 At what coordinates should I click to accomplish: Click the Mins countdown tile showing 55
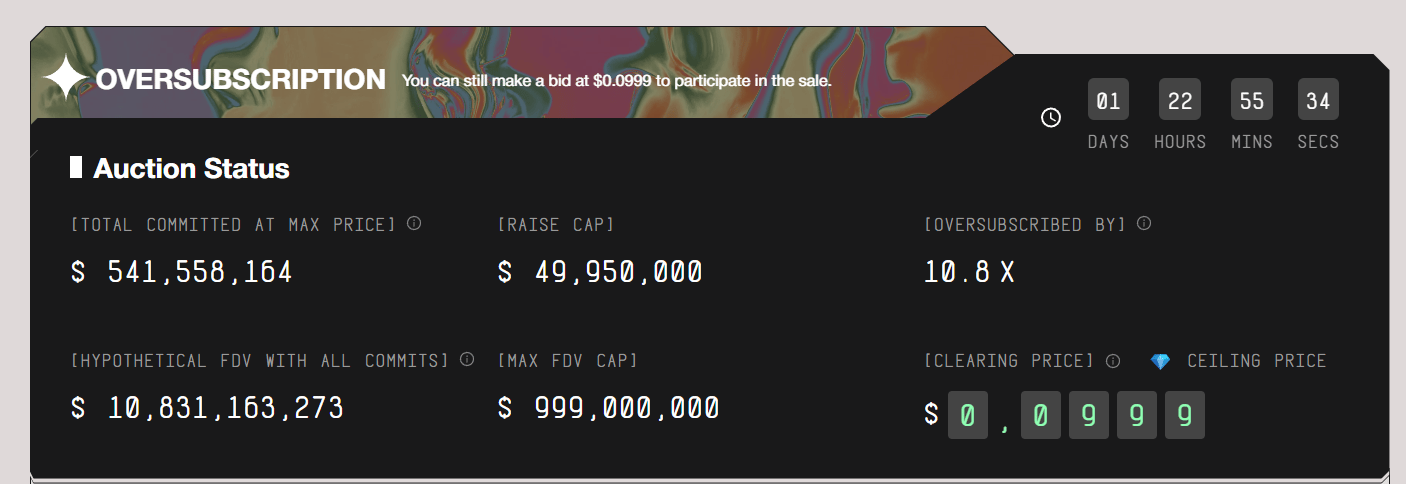pos(1252,100)
